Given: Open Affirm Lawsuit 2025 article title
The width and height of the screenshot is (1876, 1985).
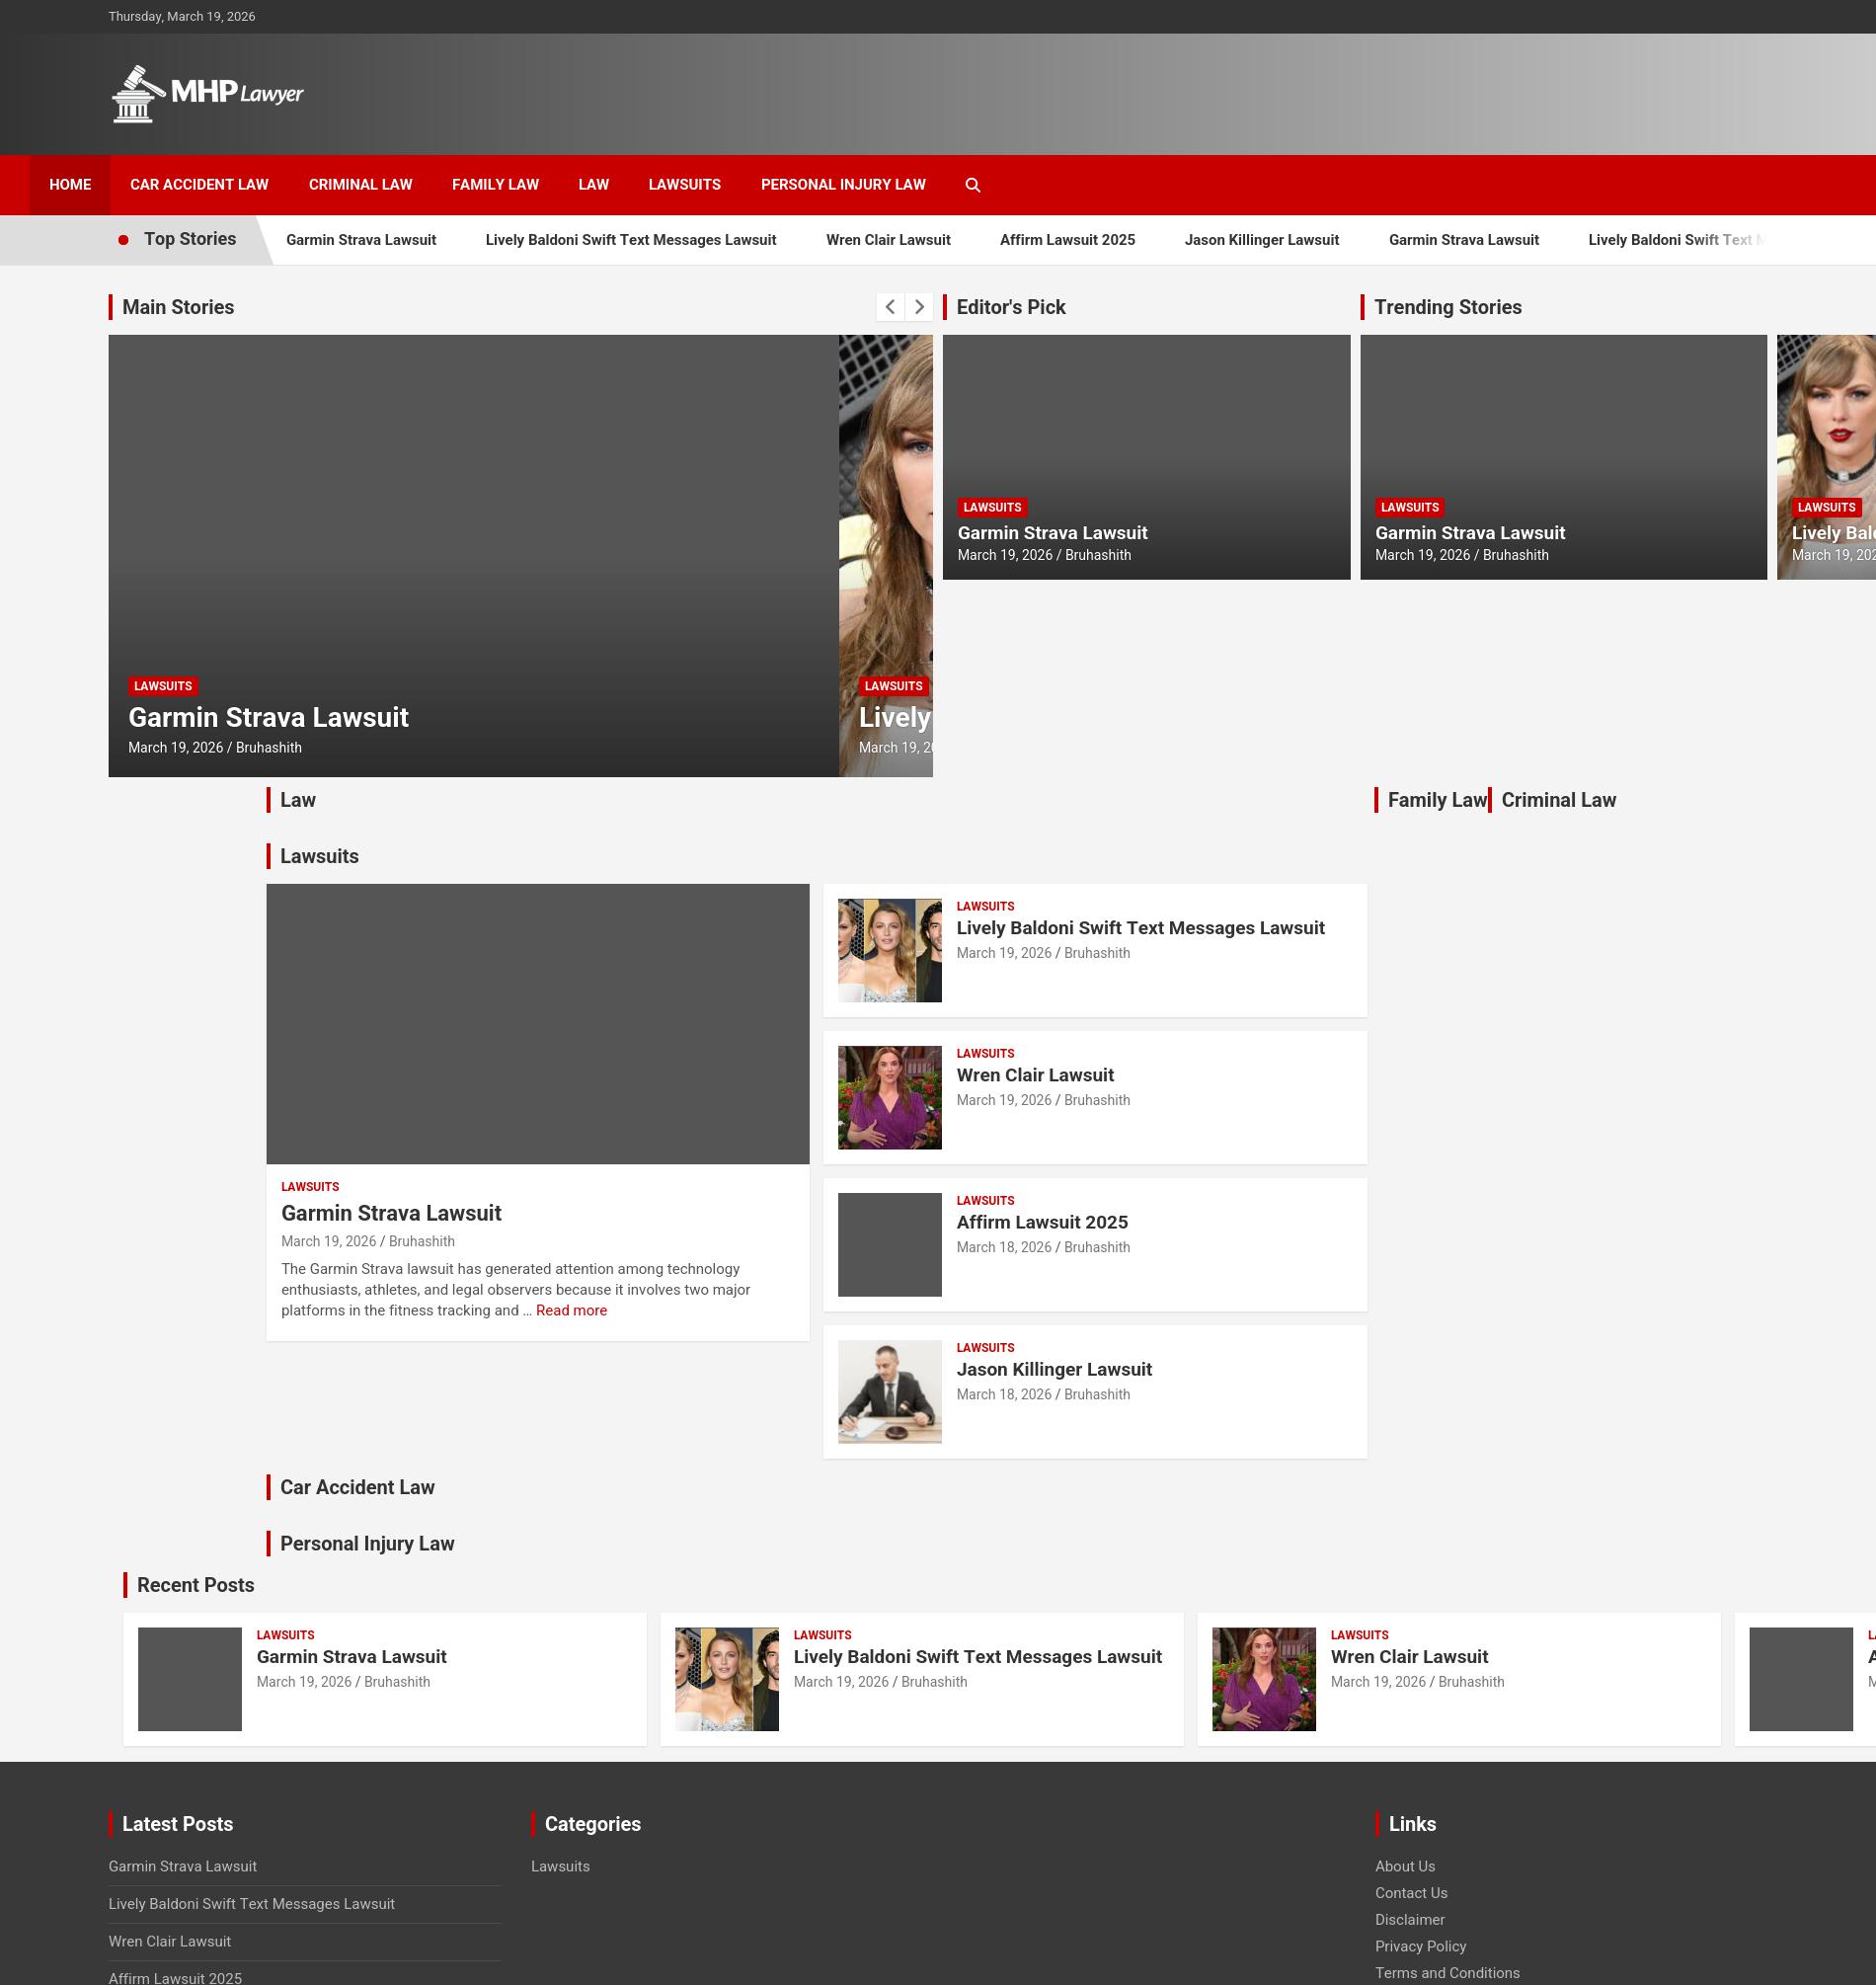Looking at the screenshot, I should (1041, 1222).
